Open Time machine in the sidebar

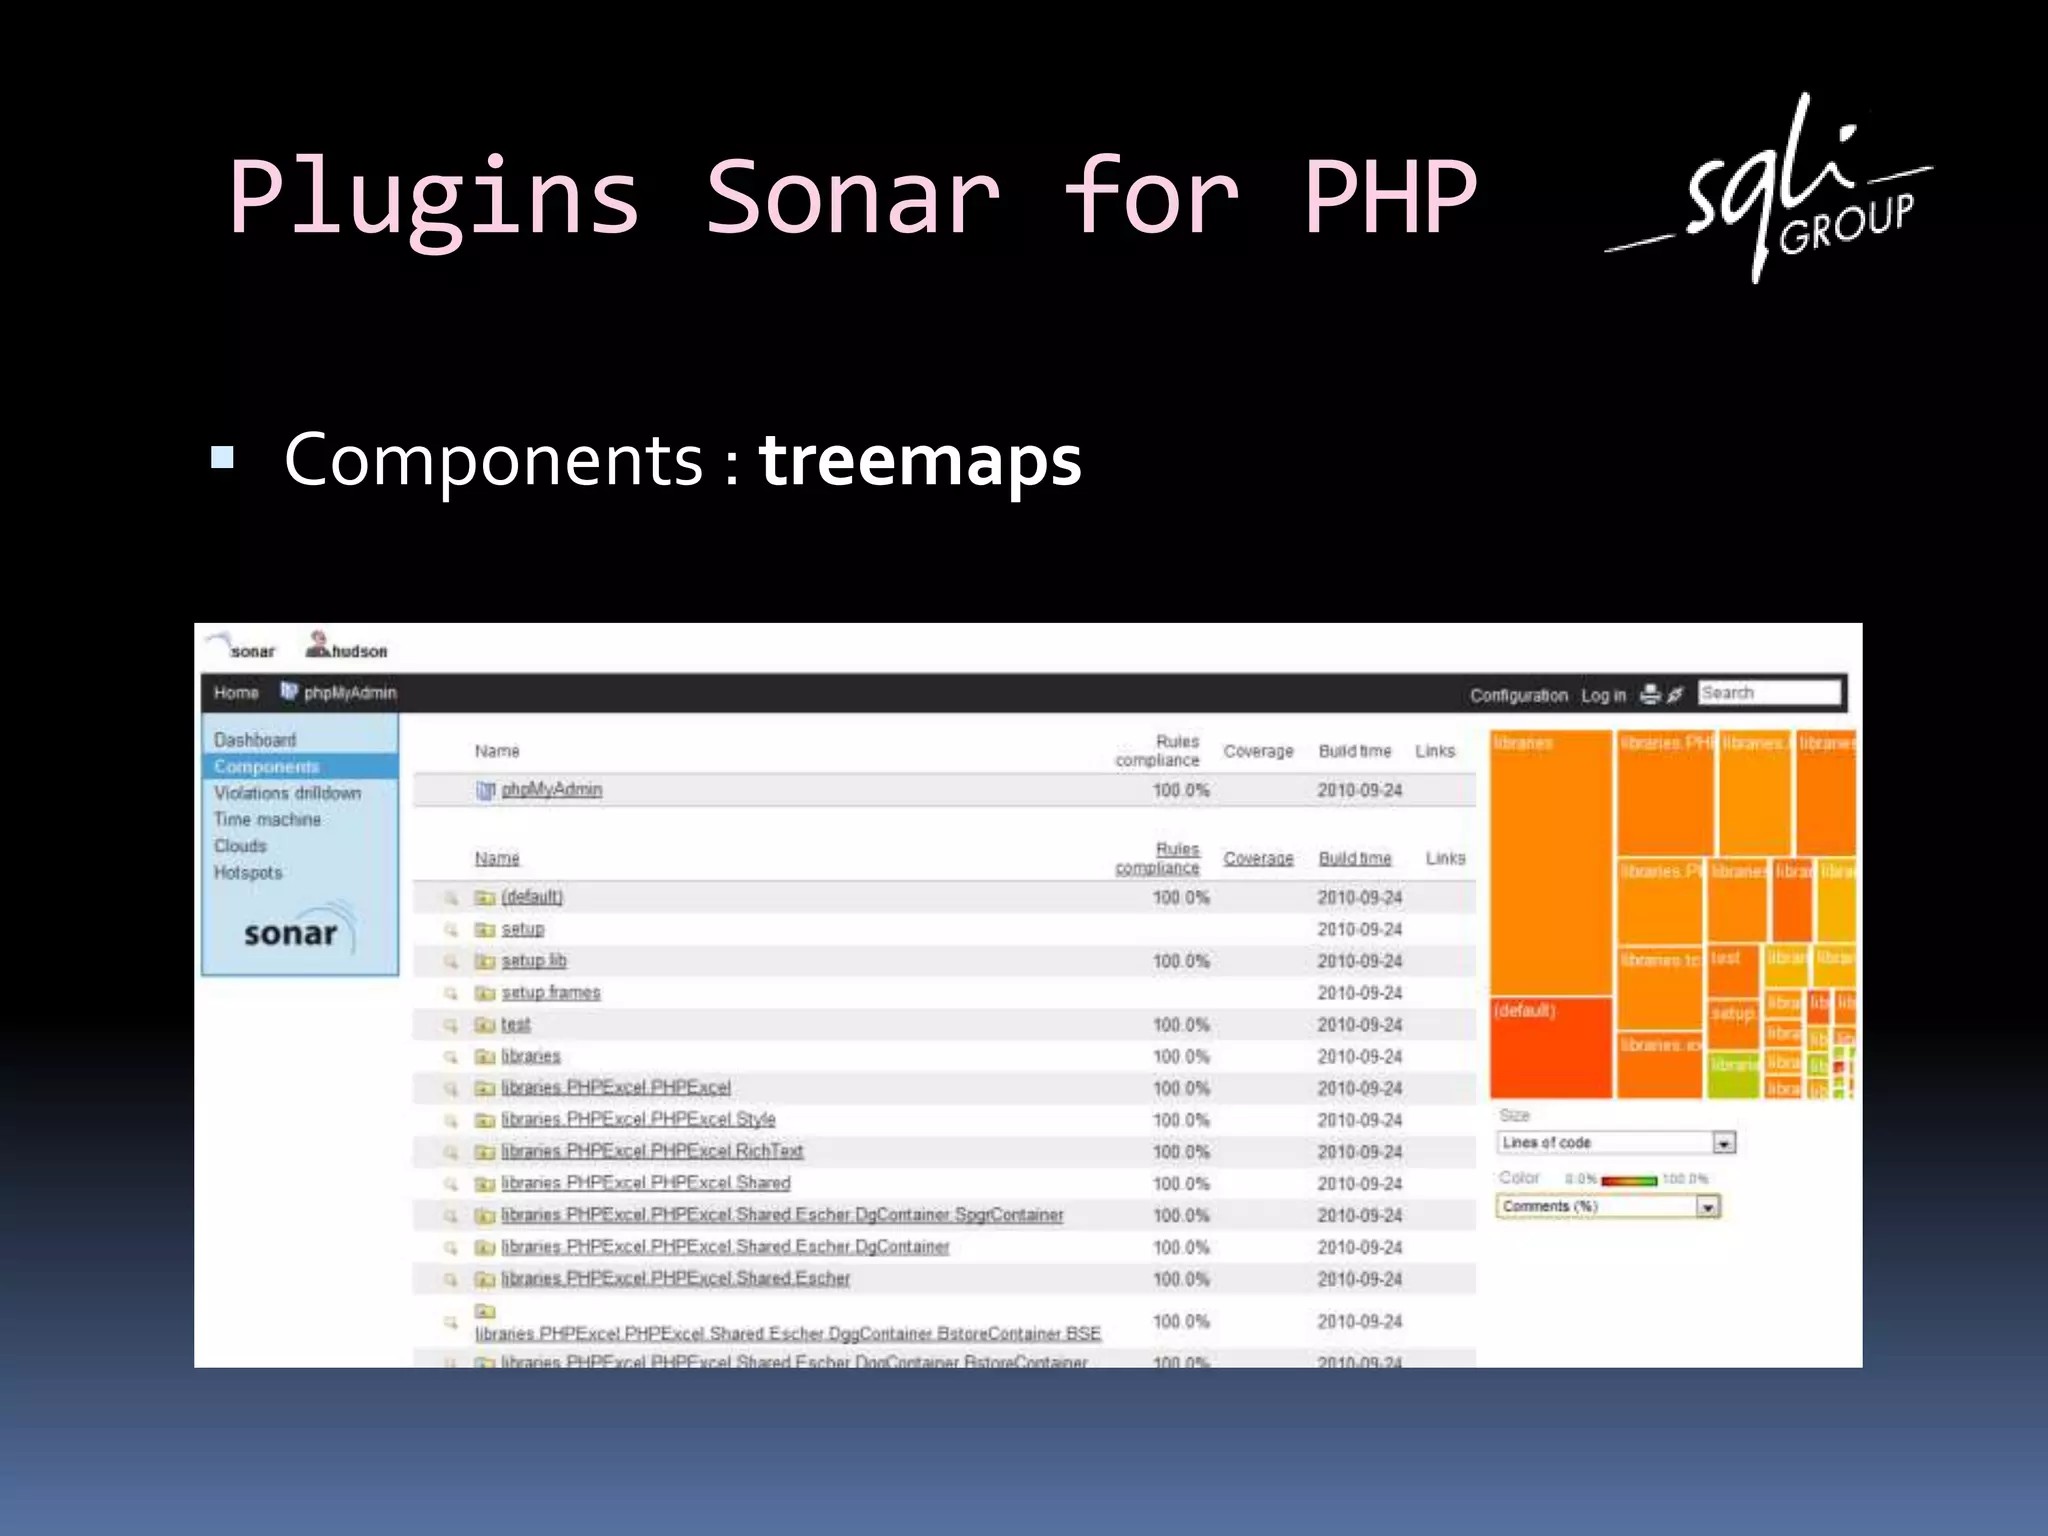point(267,819)
